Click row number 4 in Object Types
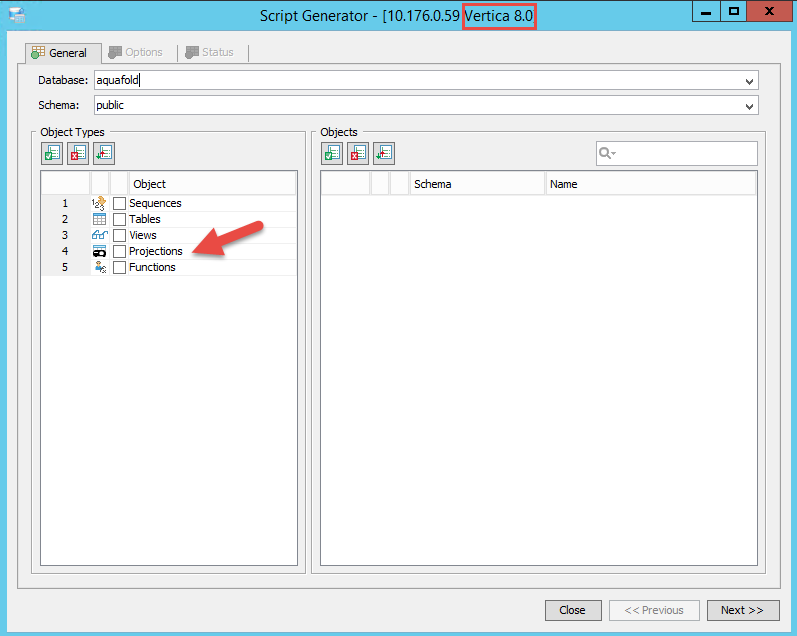797x636 pixels. pyautogui.click(x=65, y=251)
